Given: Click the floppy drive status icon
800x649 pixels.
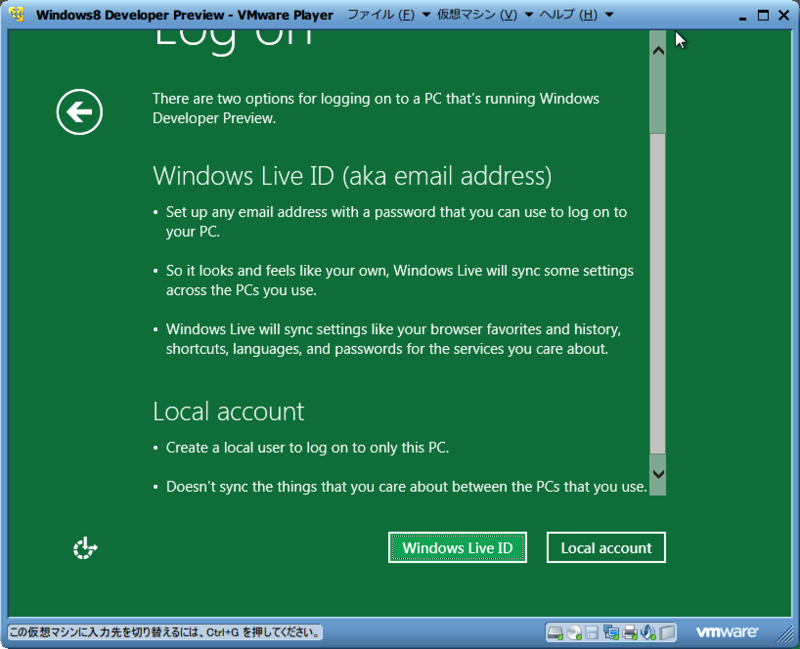Looking at the screenshot, I should point(592,633).
